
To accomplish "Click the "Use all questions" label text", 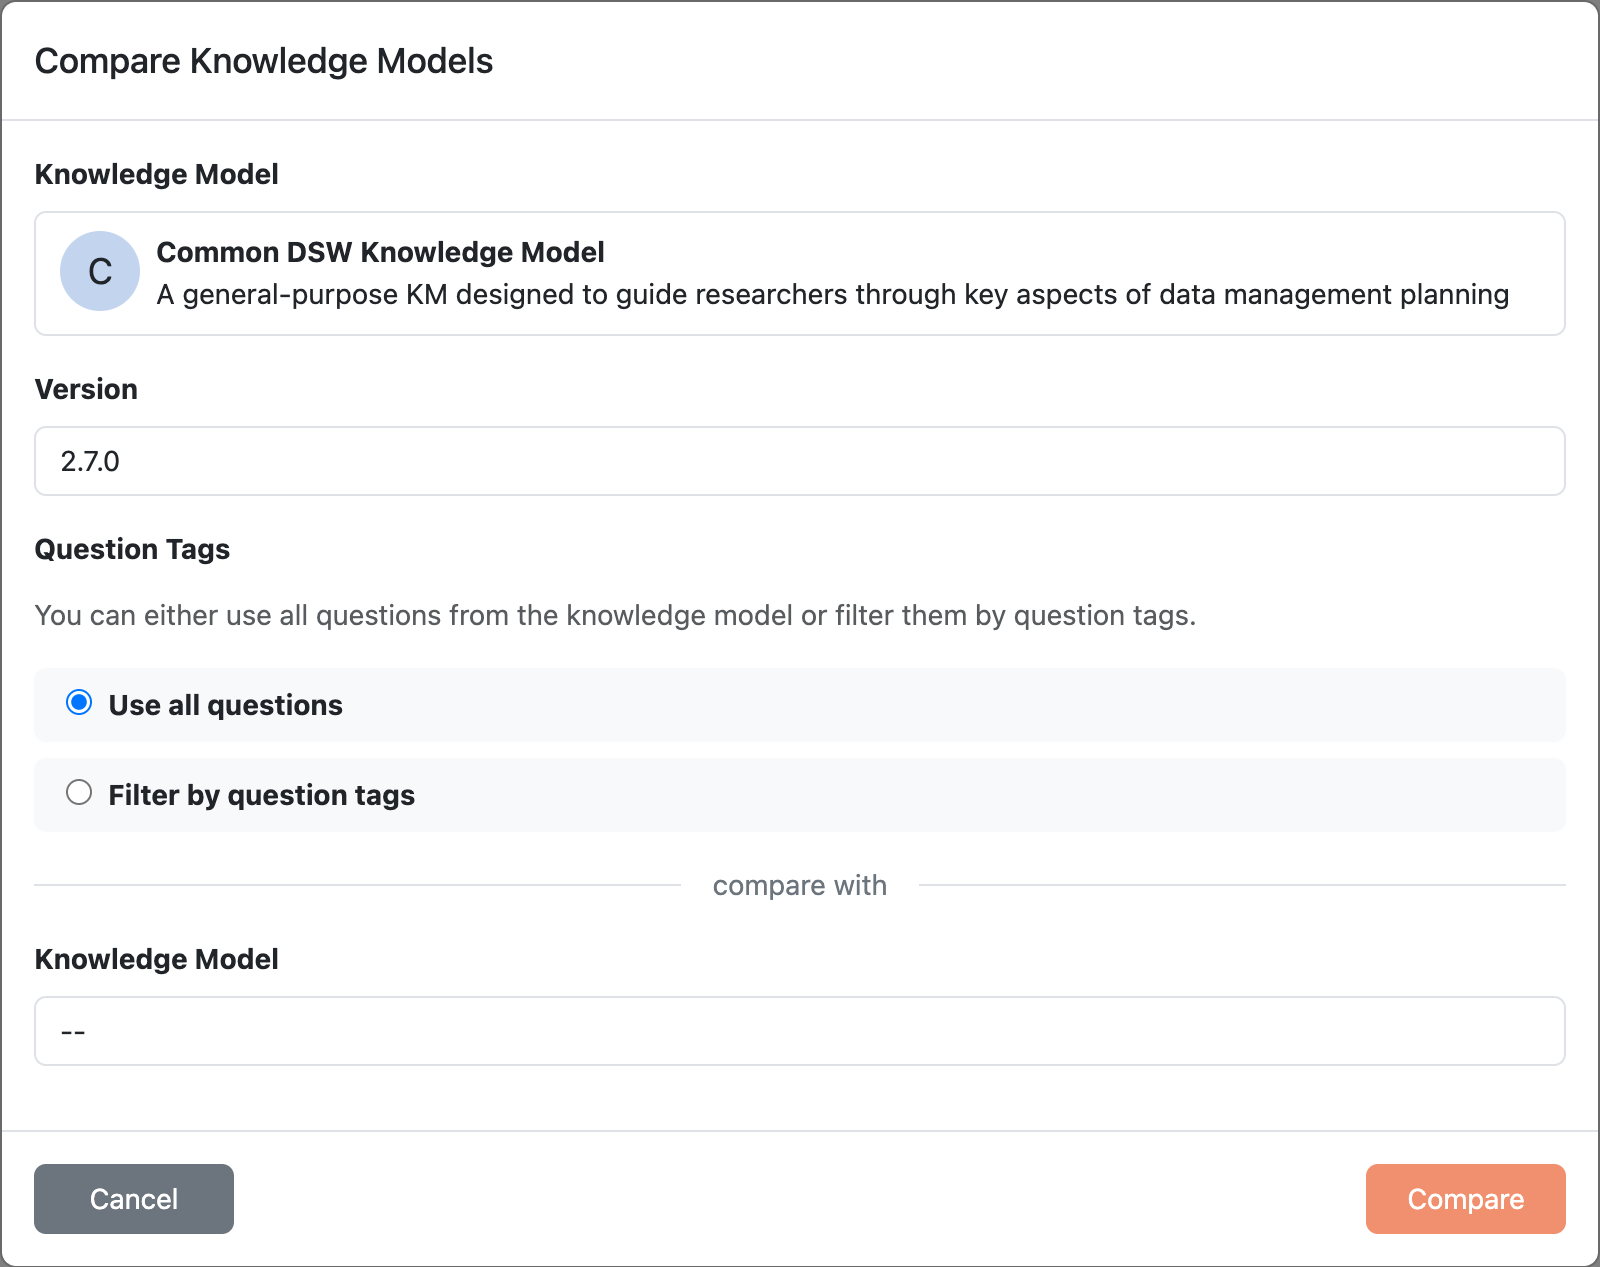I will tap(225, 705).
